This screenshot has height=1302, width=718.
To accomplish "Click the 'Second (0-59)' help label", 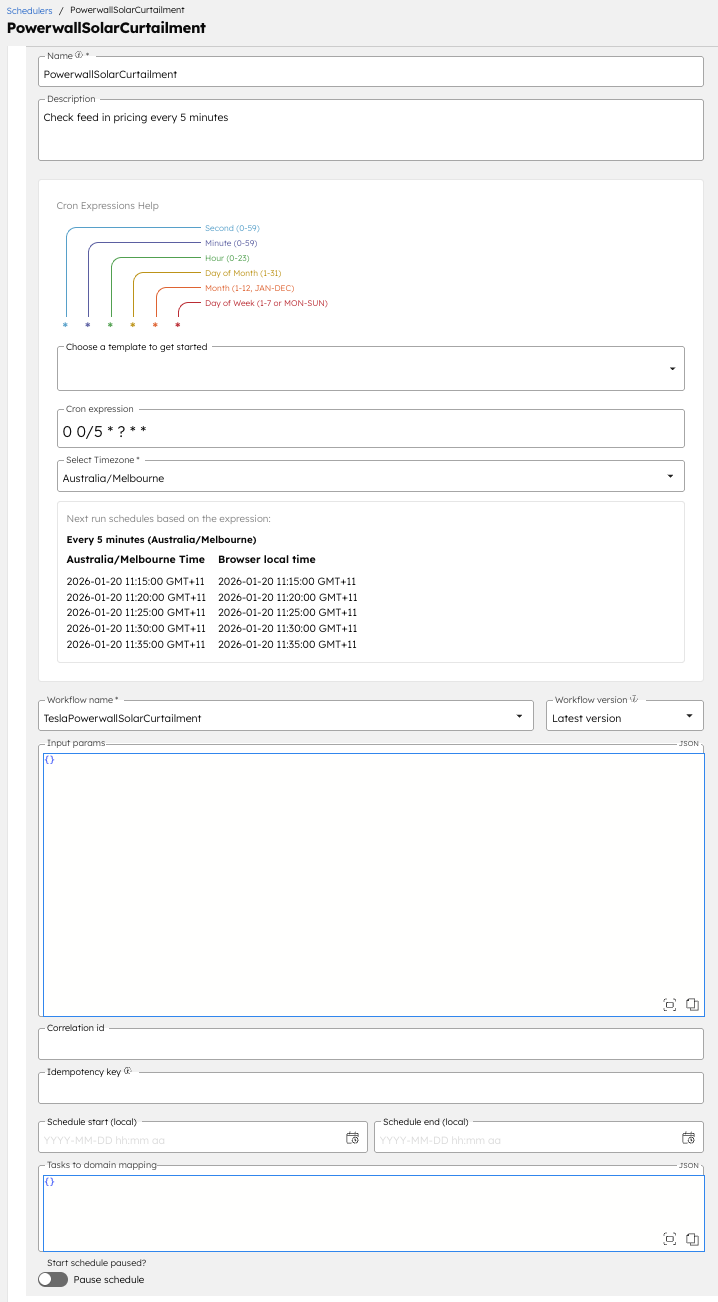I will (232, 228).
